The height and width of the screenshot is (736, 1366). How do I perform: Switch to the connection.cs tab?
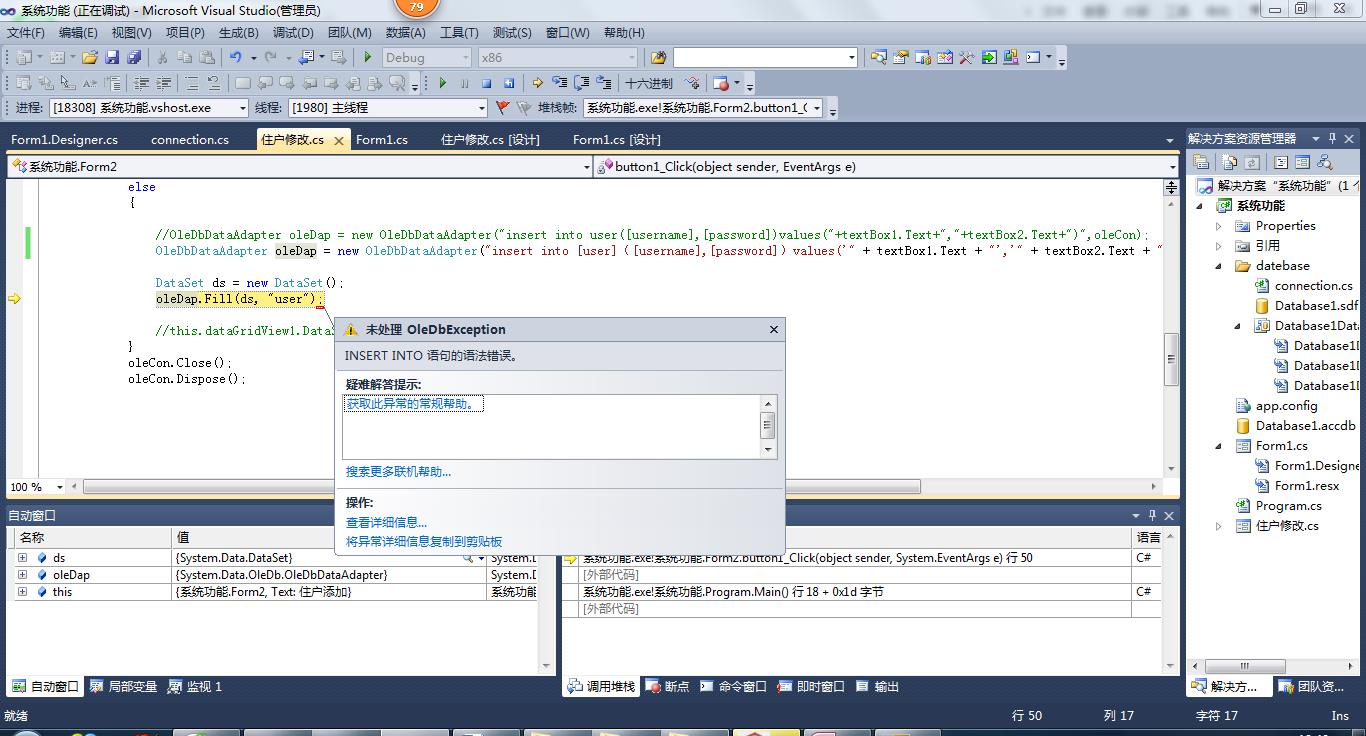pos(190,140)
